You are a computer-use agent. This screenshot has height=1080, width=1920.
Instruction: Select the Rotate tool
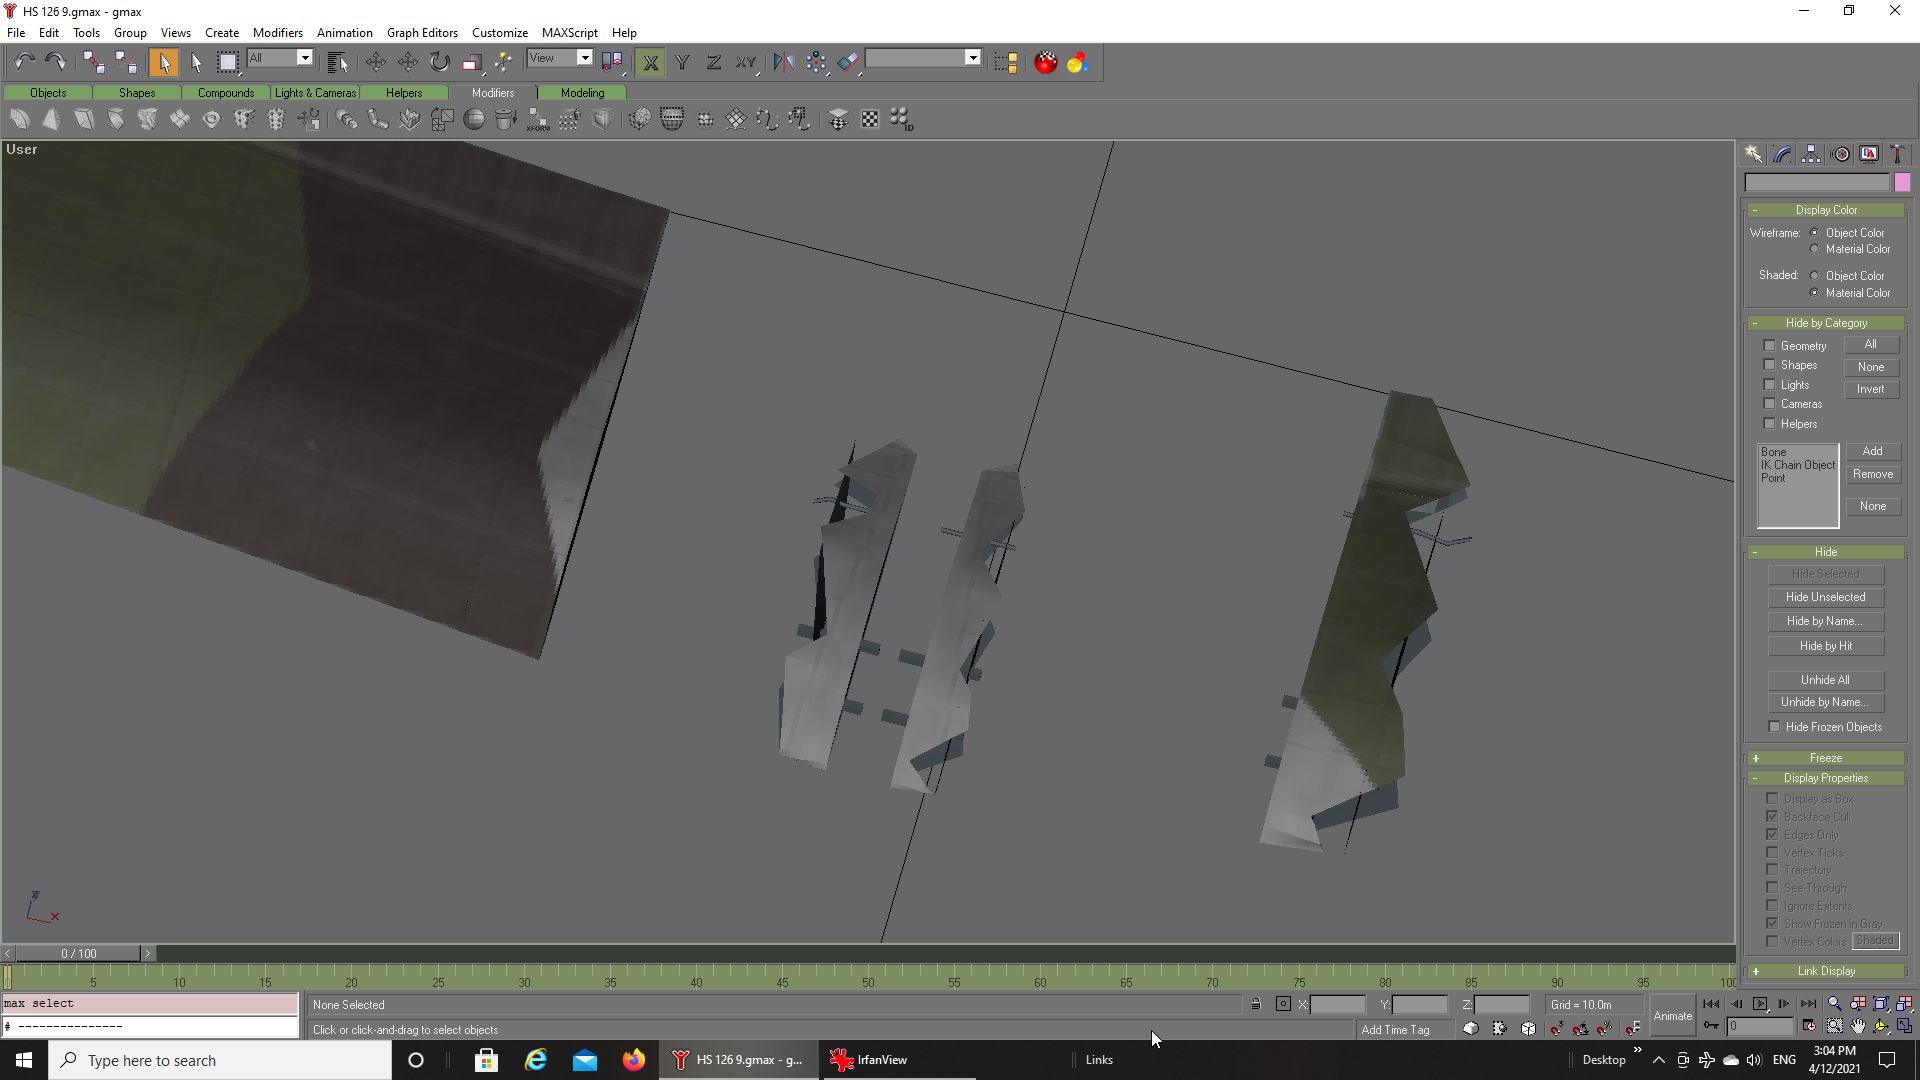(440, 62)
